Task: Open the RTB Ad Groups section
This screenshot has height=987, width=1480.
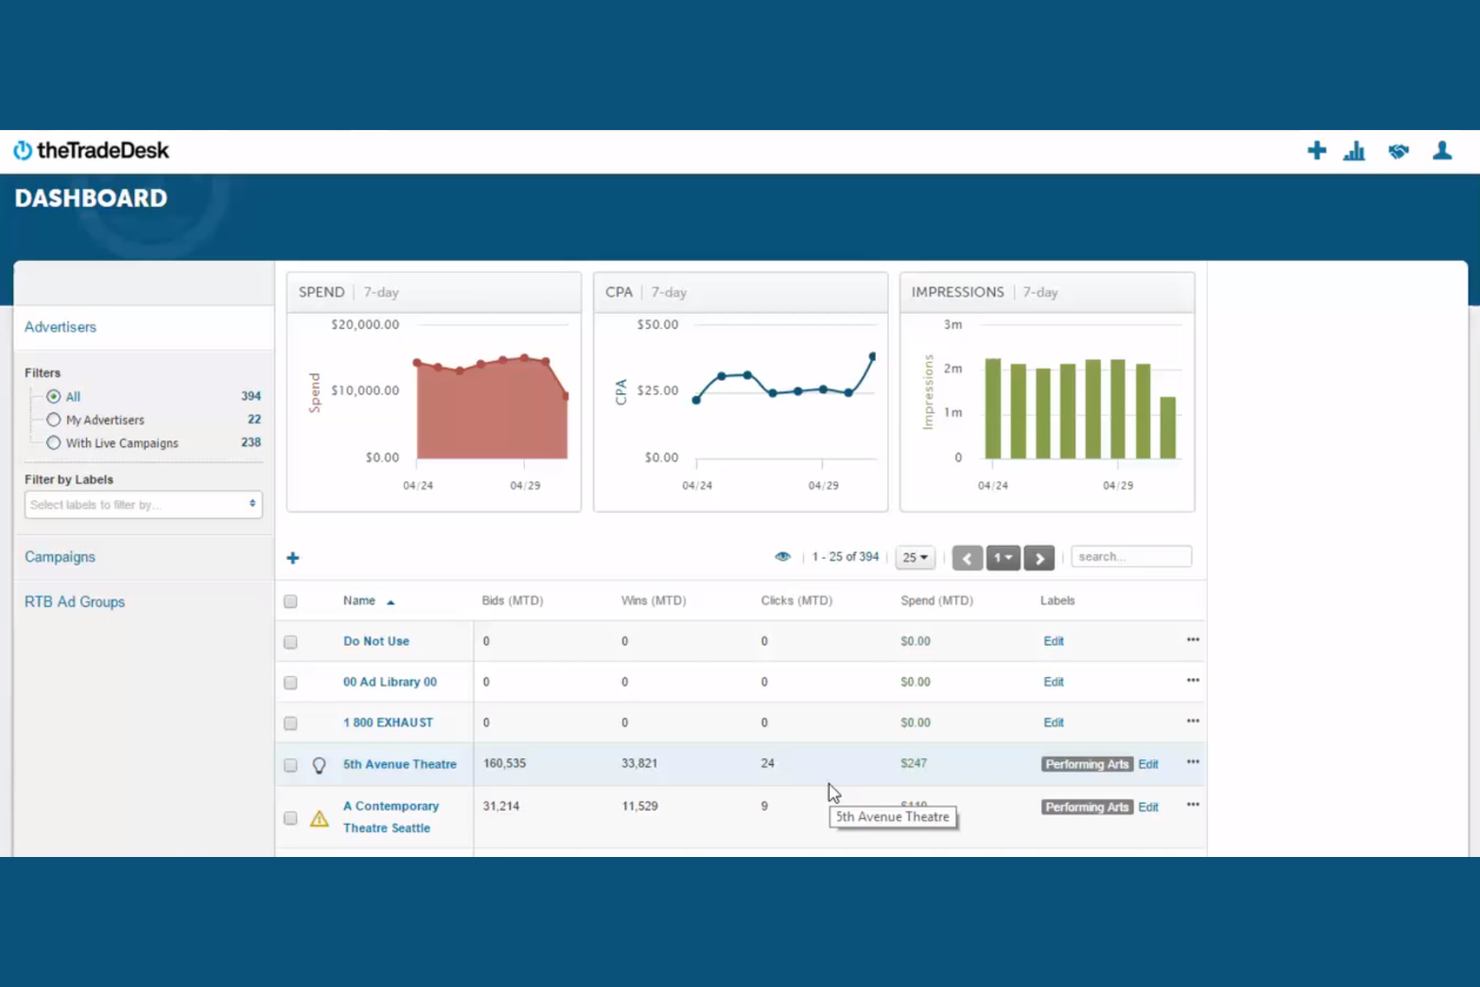Action: pos(75,602)
